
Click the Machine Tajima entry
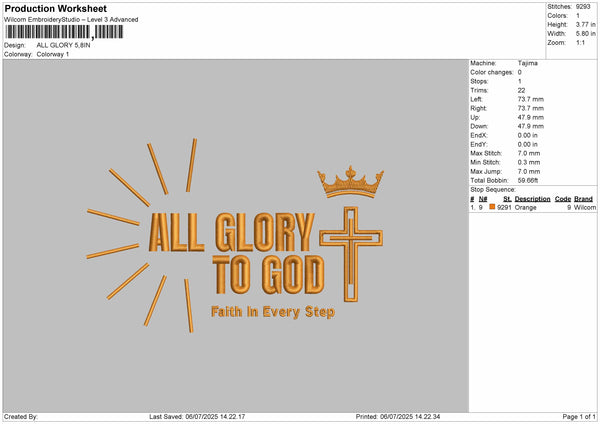[x=504, y=63]
